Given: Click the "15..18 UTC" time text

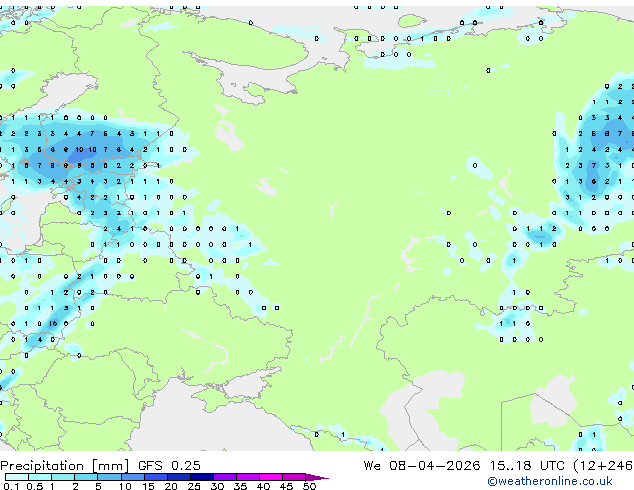Looking at the screenshot, I should [527, 465].
